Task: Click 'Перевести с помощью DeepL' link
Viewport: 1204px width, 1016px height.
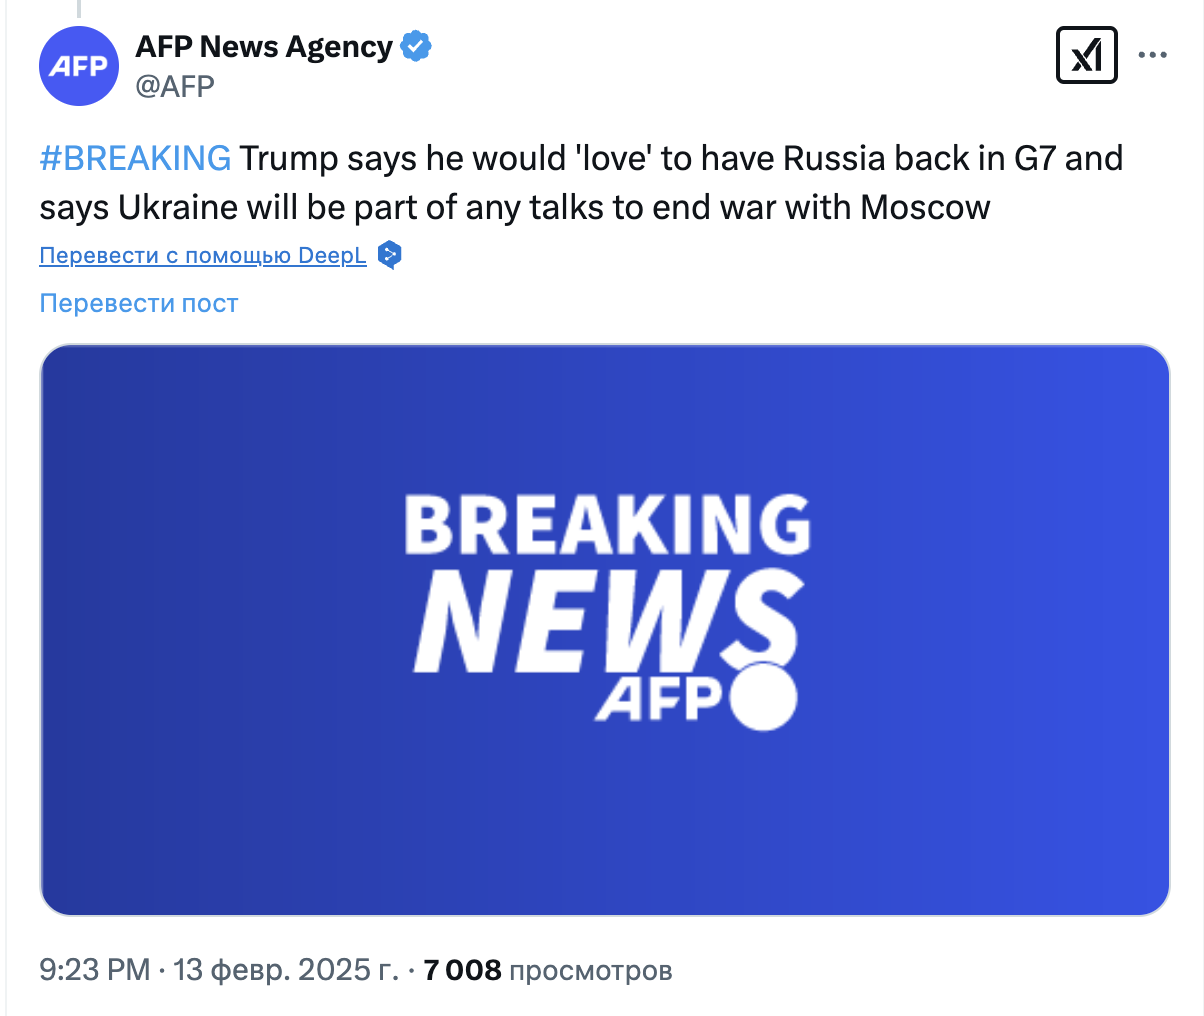Action: tap(203, 255)
